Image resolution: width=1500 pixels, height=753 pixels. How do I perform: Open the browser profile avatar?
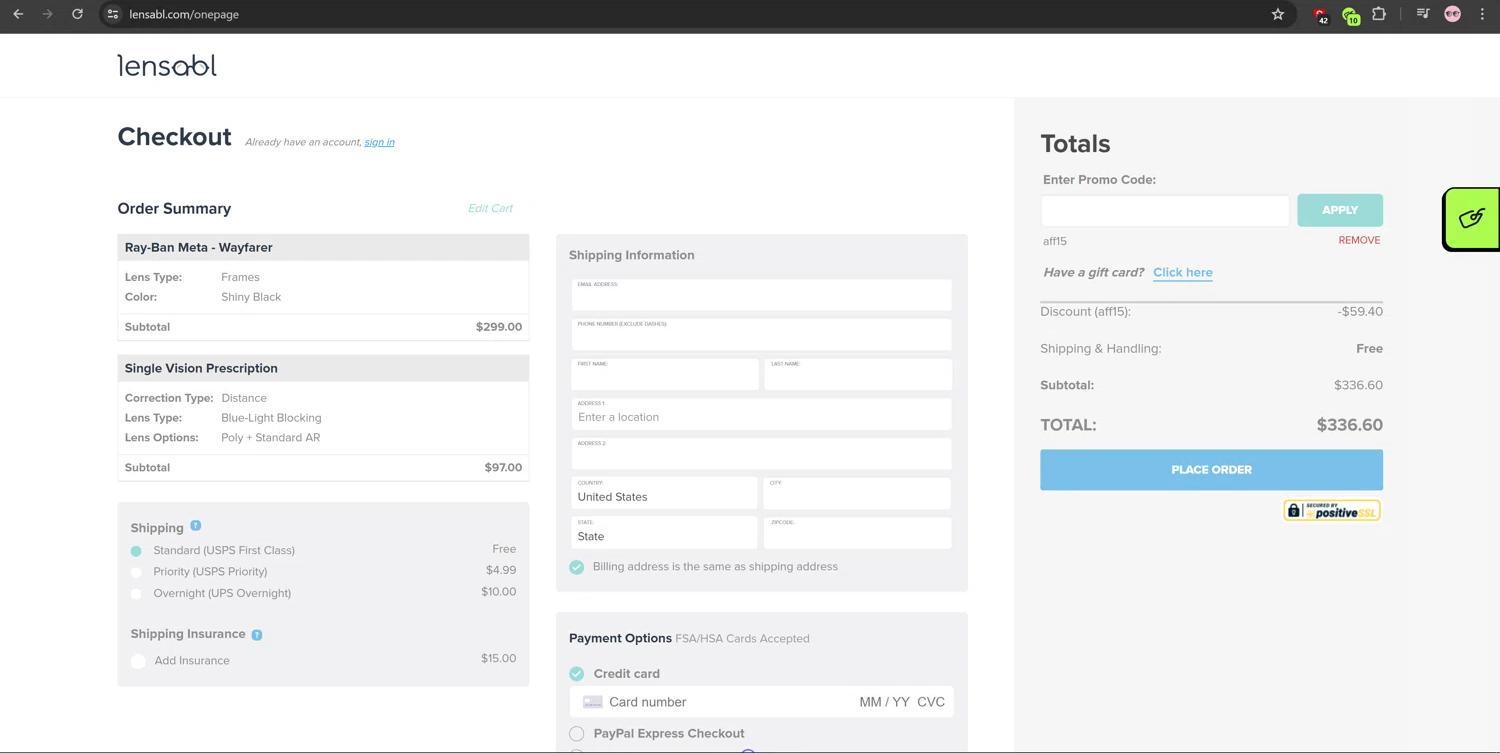pos(1452,14)
